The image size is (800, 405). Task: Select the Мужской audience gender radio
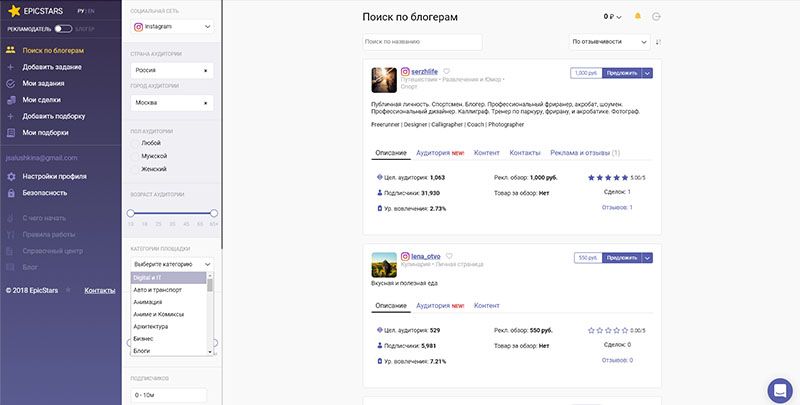[x=136, y=156]
